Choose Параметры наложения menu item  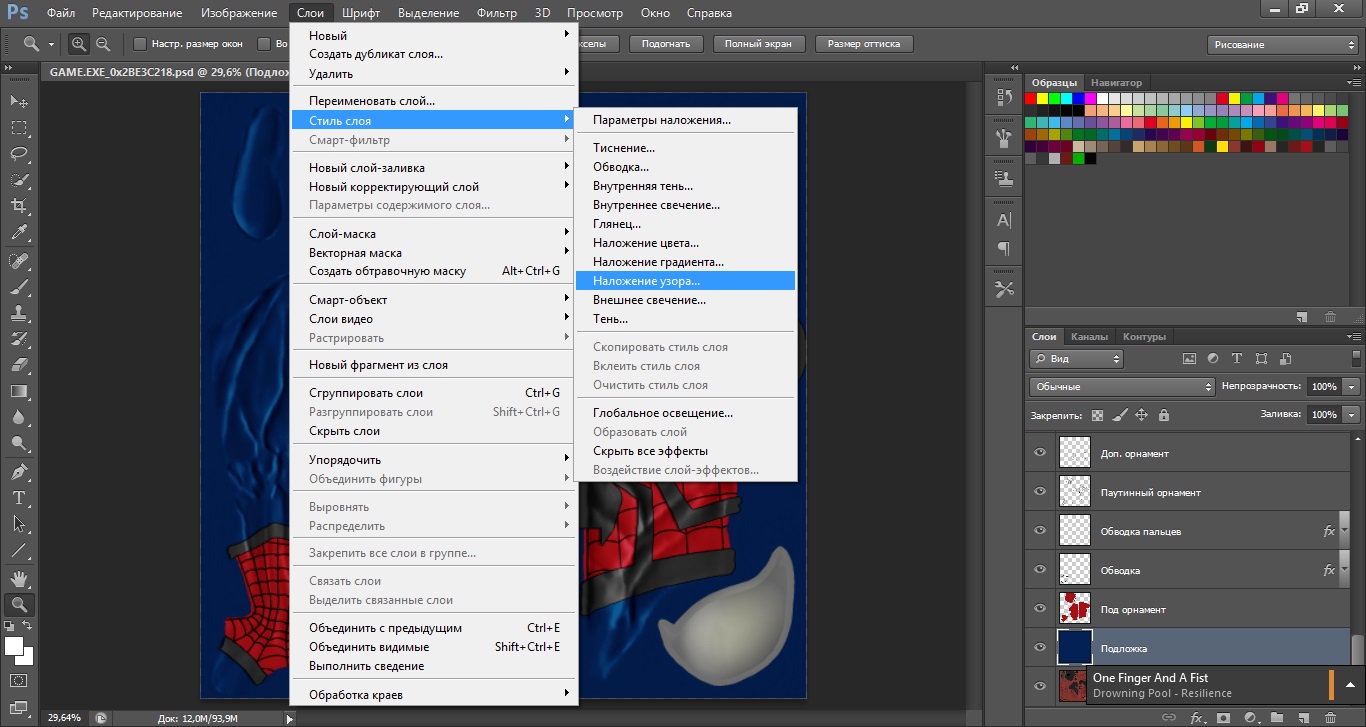pos(685,120)
